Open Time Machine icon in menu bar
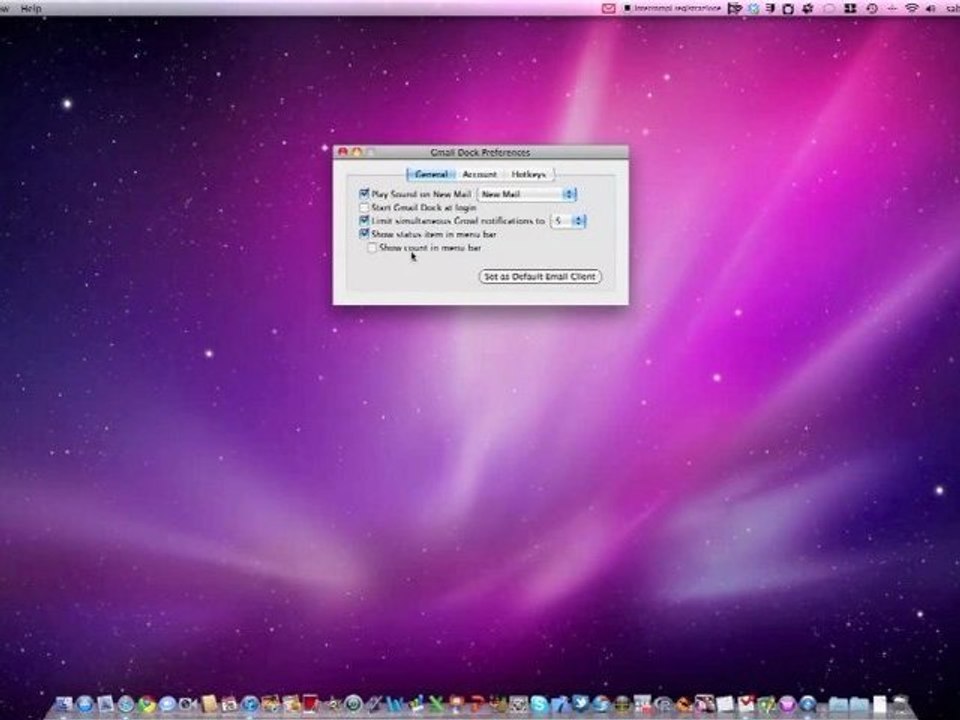This screenshot has height=720, width=960. coord(872,8)
